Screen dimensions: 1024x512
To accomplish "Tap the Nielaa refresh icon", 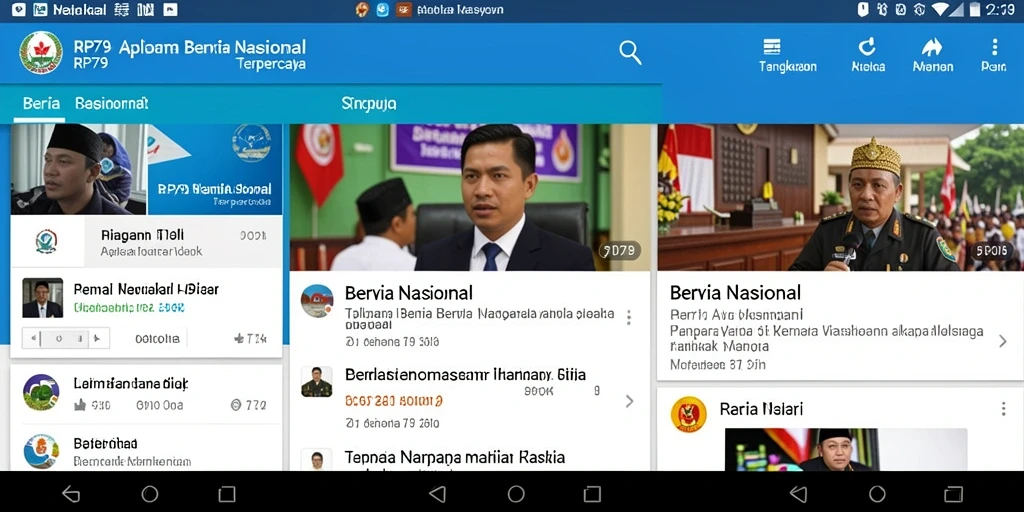I will click(x=867, y=46).
